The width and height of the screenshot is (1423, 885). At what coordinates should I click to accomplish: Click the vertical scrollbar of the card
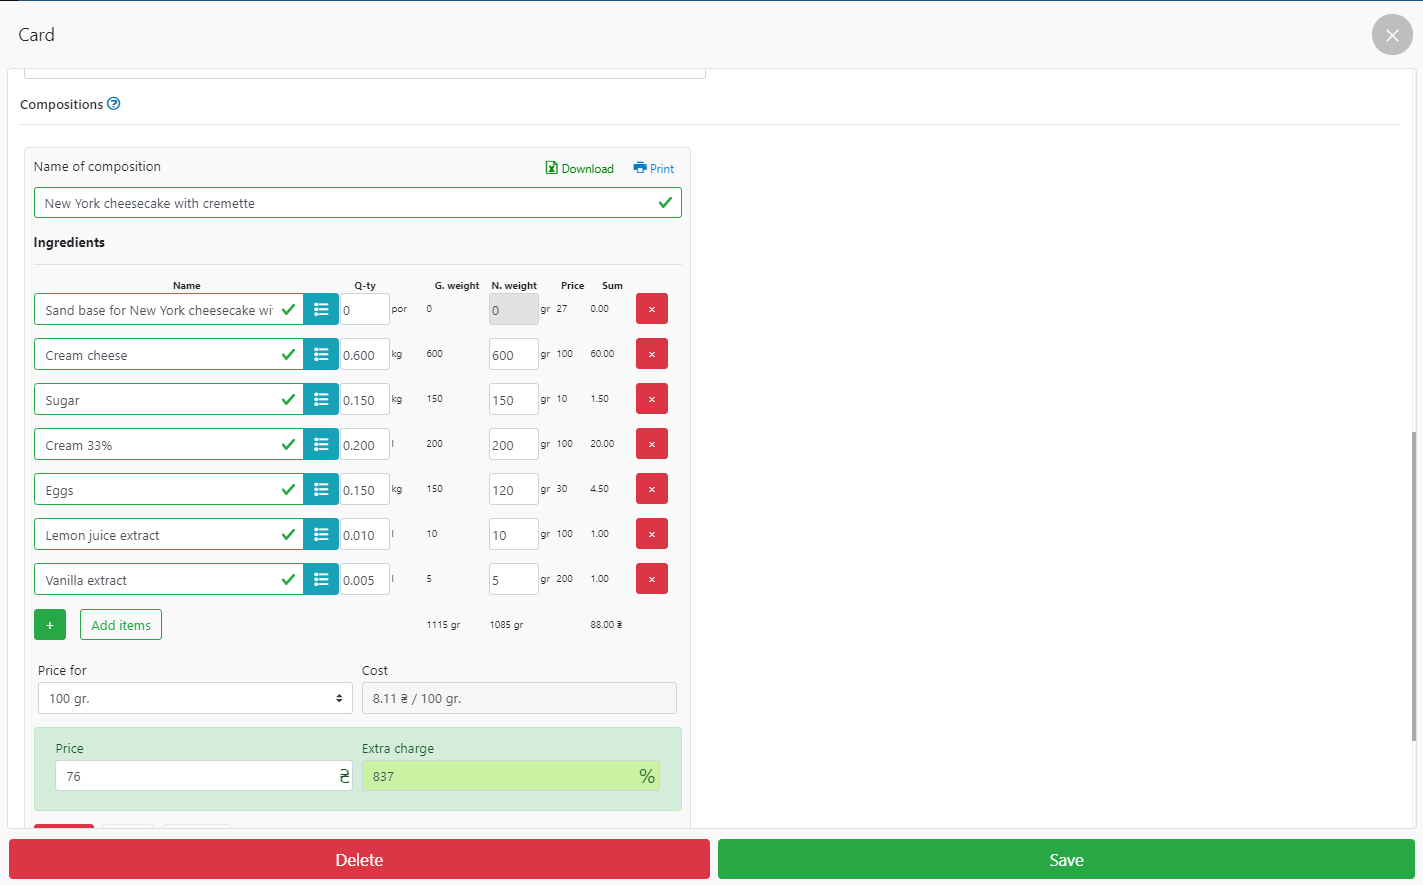pos(1413,585)
